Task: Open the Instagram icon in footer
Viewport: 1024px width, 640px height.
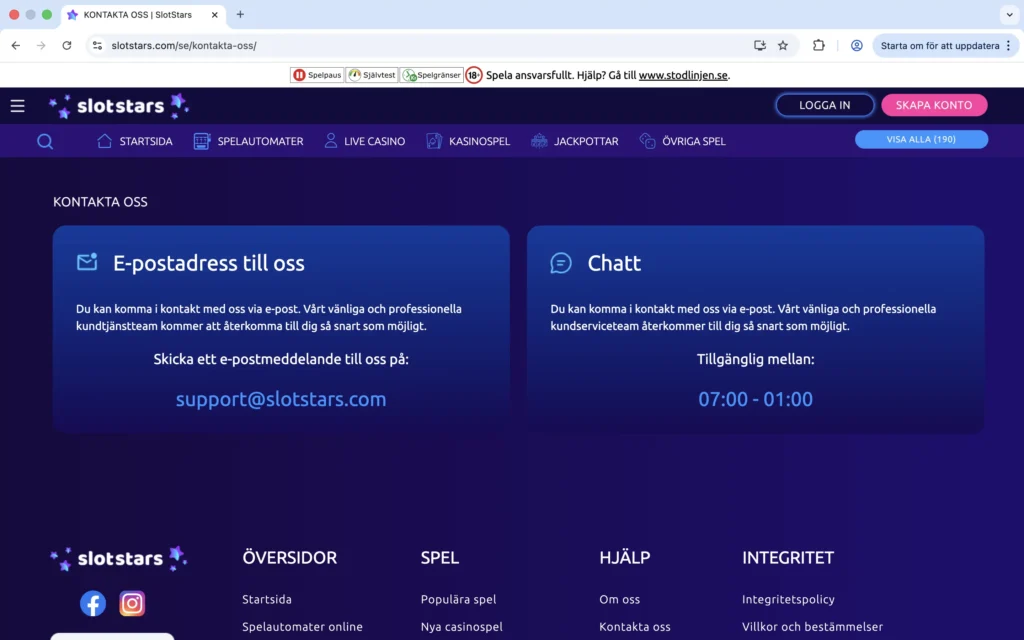Action: coord(132,603)
